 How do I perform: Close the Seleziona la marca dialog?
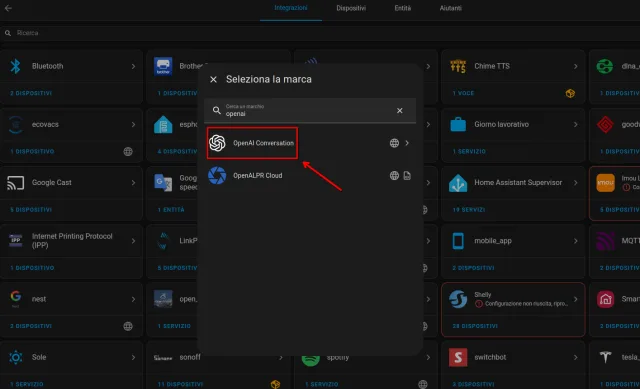[x=213, y=79]
